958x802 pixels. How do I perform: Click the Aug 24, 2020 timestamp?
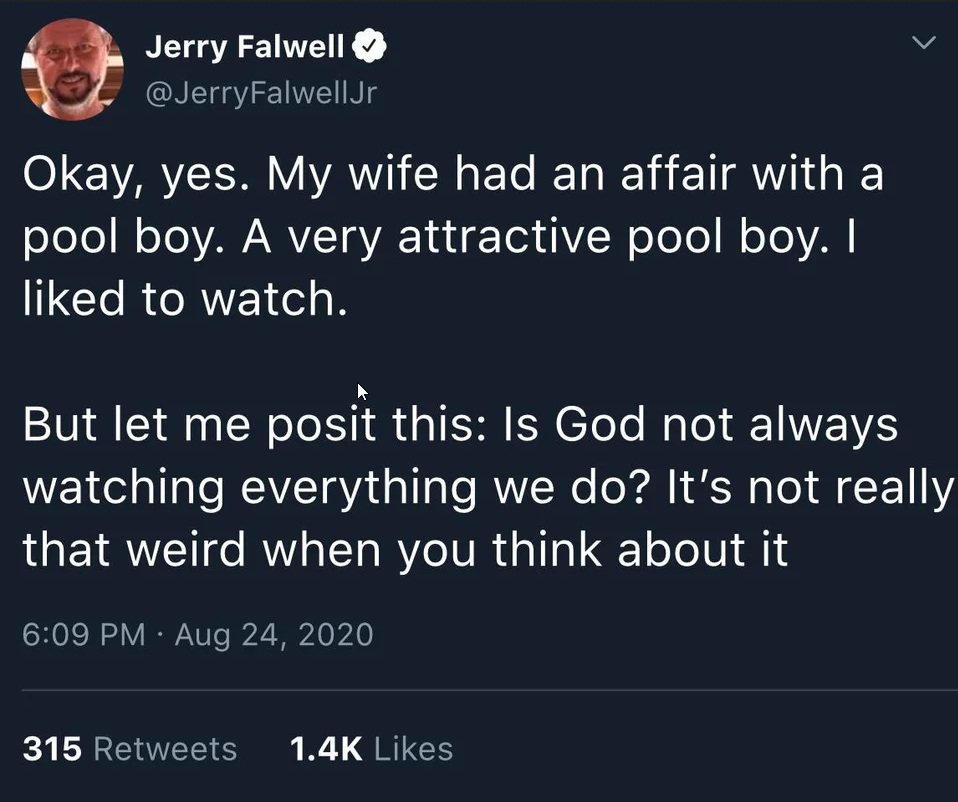[272, 634]
